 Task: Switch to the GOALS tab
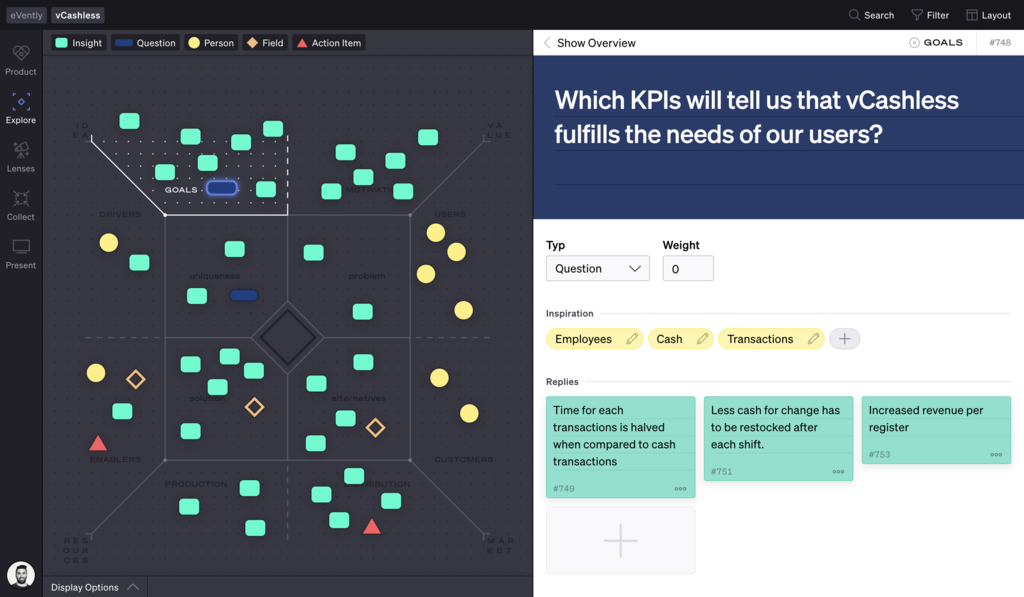[x=936, y=42]
